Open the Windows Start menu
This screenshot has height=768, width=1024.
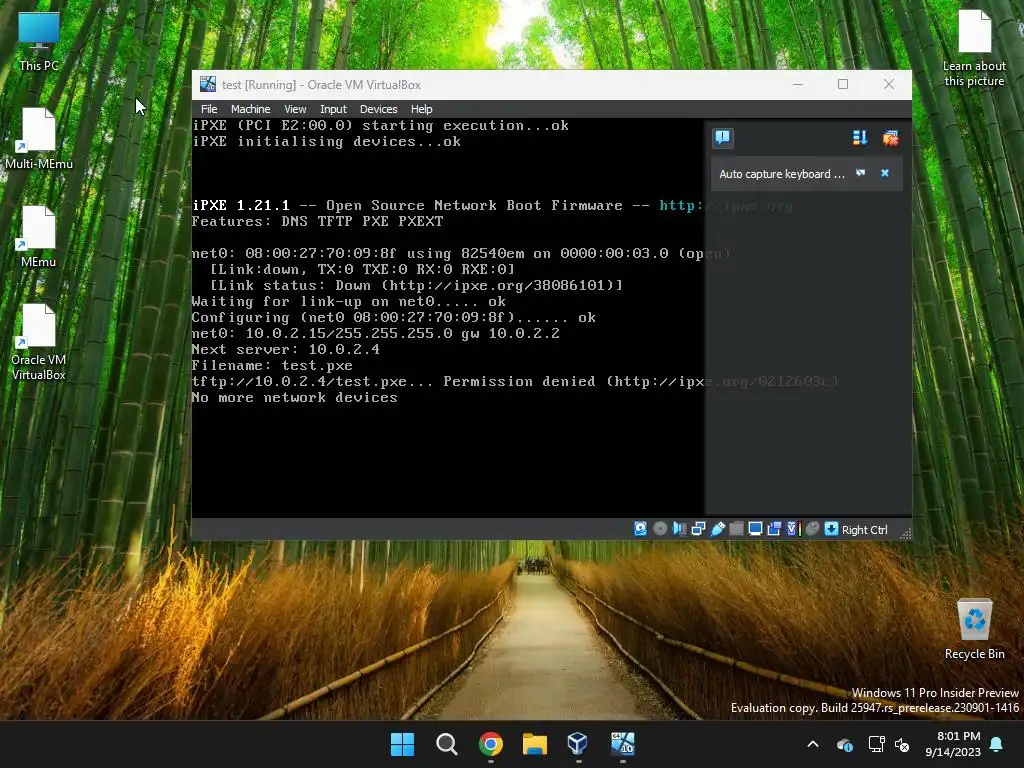(402, 744)
